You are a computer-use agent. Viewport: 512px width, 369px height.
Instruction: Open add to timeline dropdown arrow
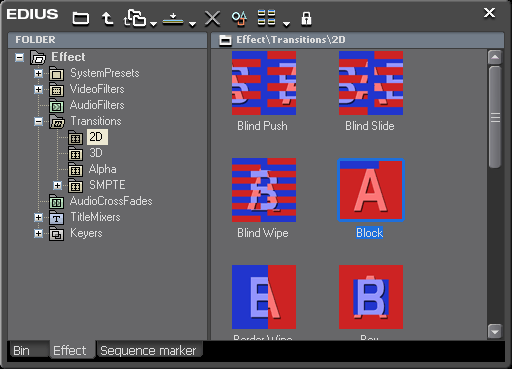pos(192,24)
